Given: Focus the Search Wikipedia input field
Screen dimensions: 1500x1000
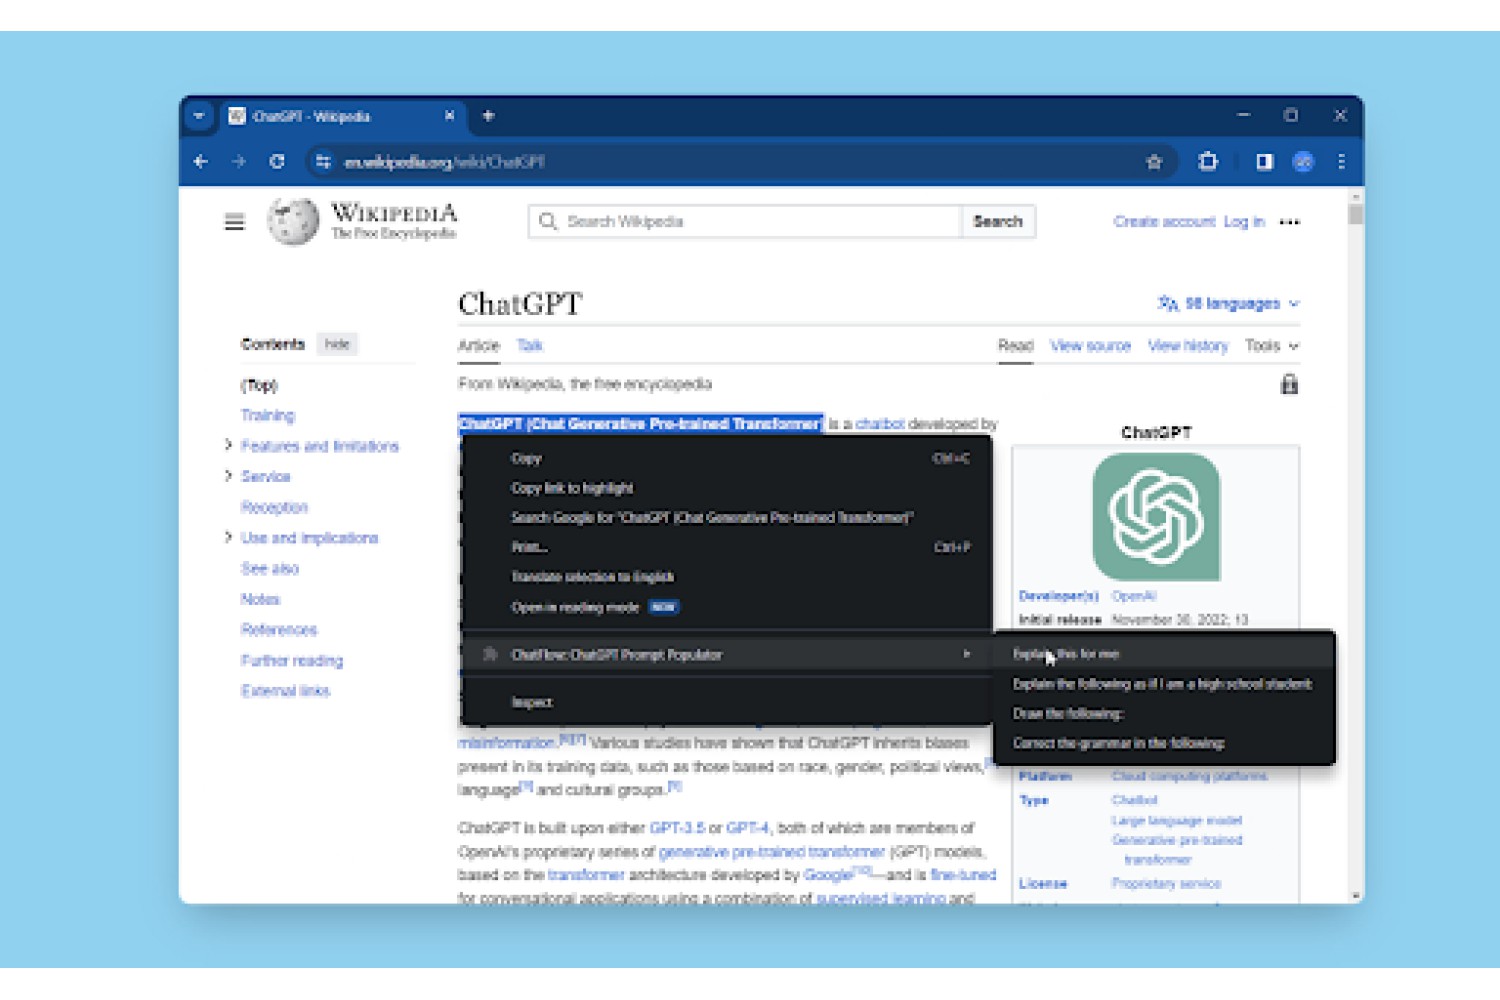Looking at the screenshot, I should point(745,221).
